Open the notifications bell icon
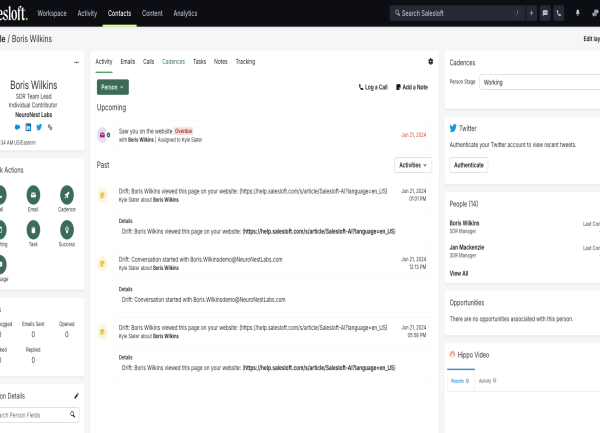The image size is (600, 433). click(x=577, y=13)
